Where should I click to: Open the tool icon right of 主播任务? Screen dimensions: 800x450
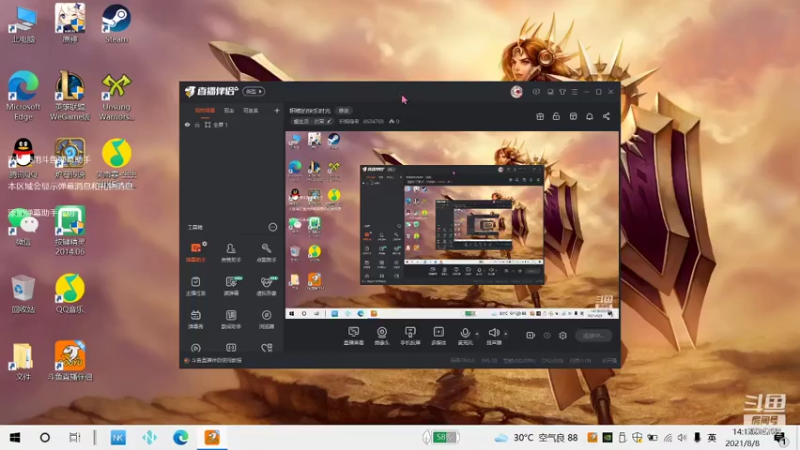(x=231, y=286)
